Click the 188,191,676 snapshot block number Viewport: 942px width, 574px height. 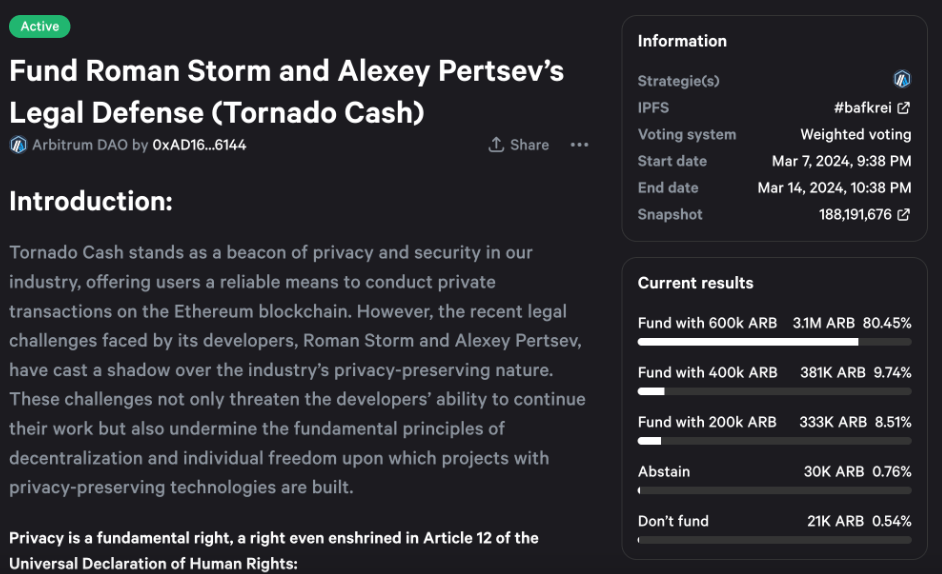855,215
